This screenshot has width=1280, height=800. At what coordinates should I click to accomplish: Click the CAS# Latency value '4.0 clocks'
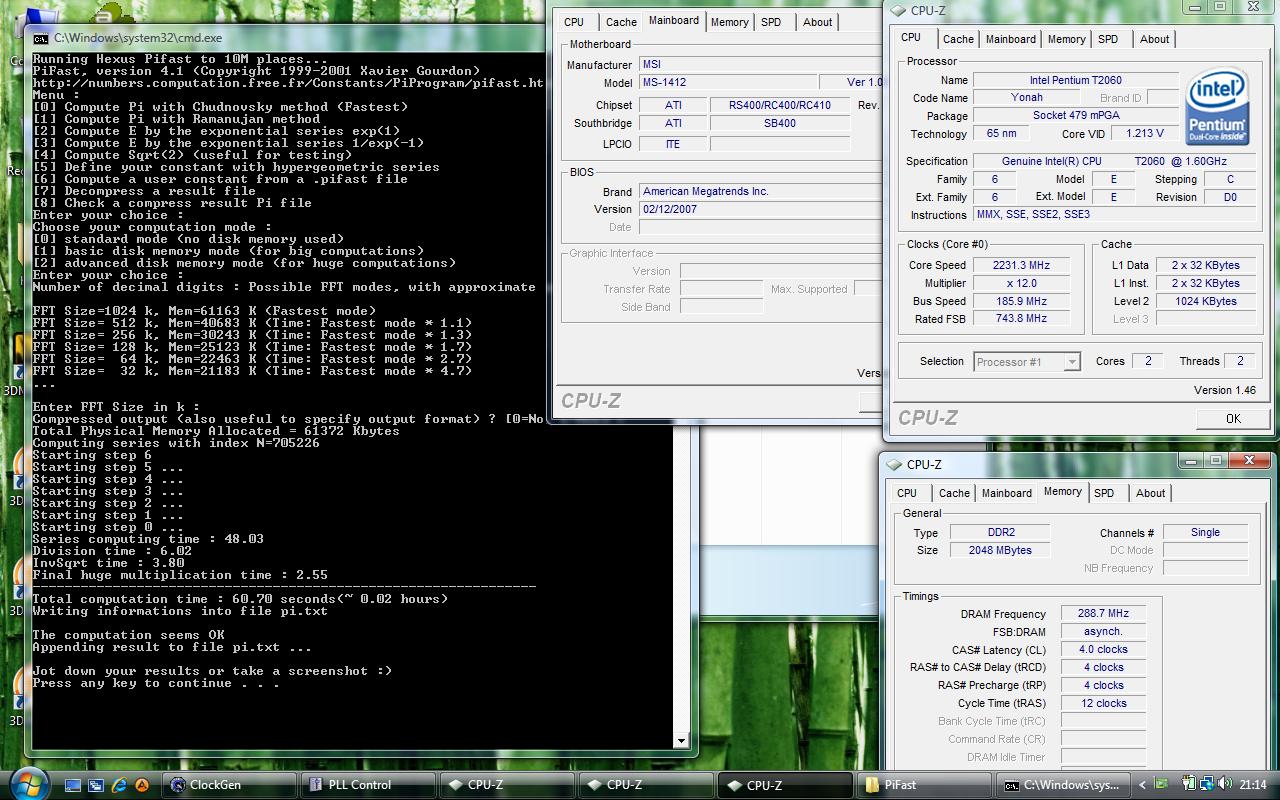1103,650
